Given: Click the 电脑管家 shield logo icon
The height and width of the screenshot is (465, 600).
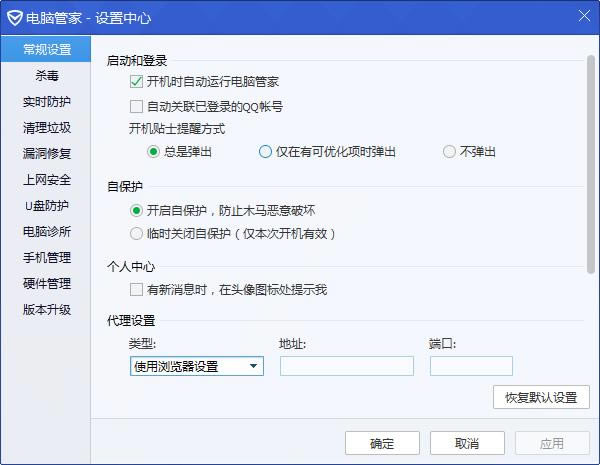Looking at the screenshot, I should click(15, 18).
